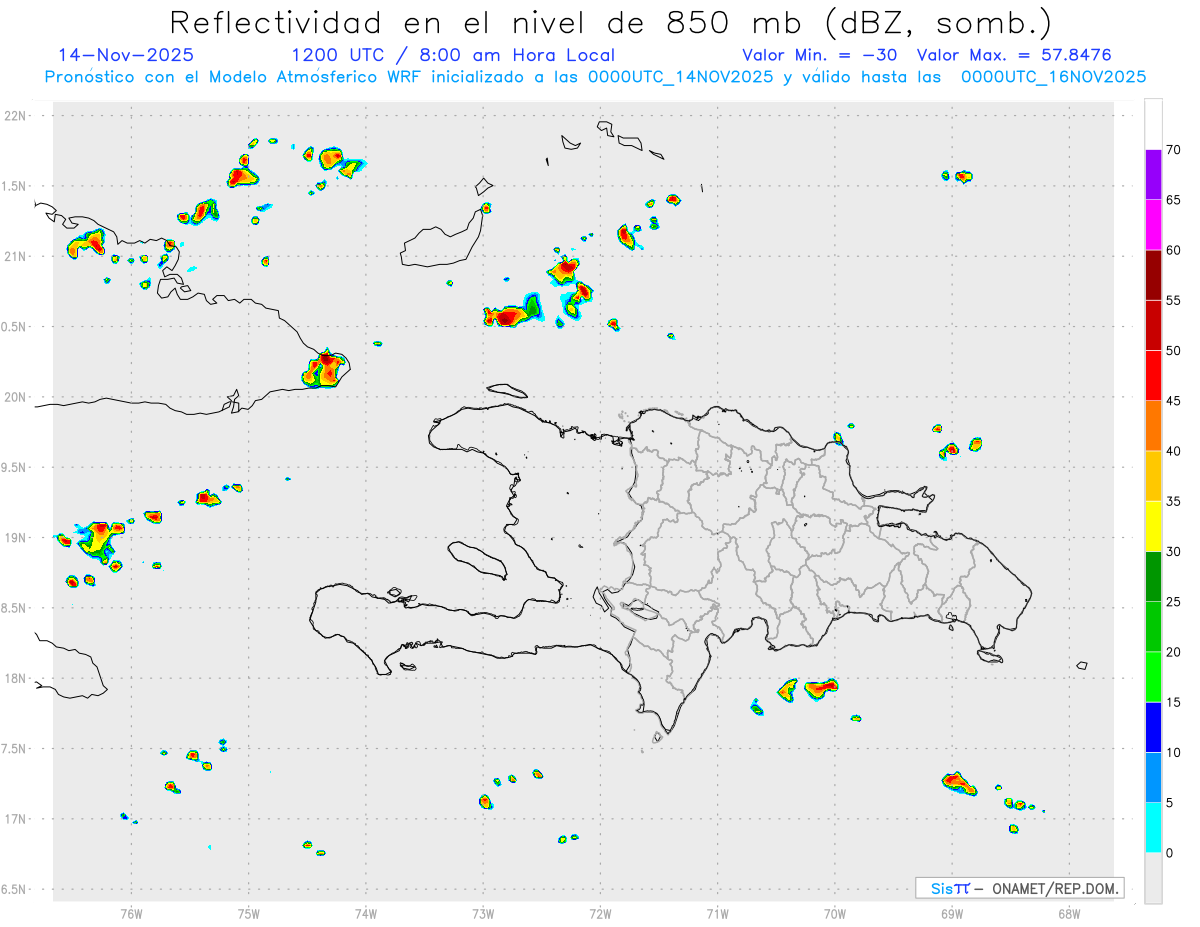Click the '70' colorbar scale value
The height and width of the screenshot is (927, 1200).
coord(1174,150)
